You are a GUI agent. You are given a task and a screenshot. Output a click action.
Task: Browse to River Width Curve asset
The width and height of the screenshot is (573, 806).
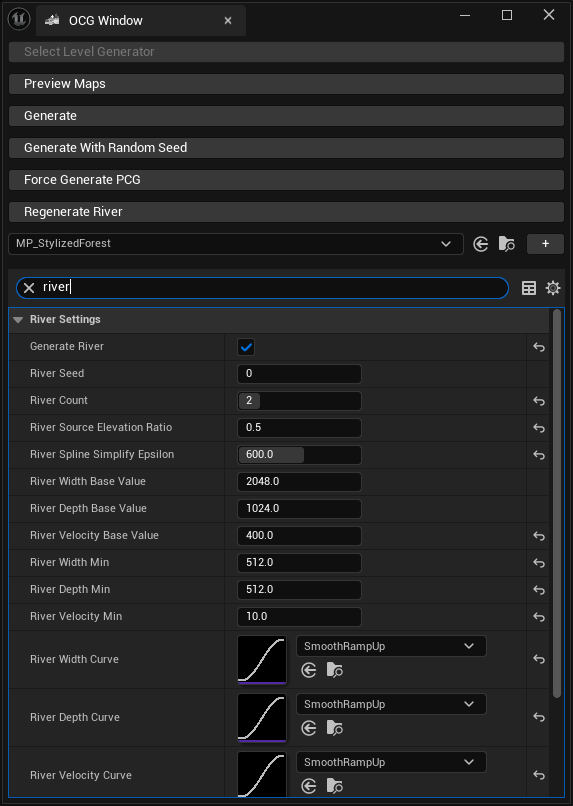coord(335,670)
